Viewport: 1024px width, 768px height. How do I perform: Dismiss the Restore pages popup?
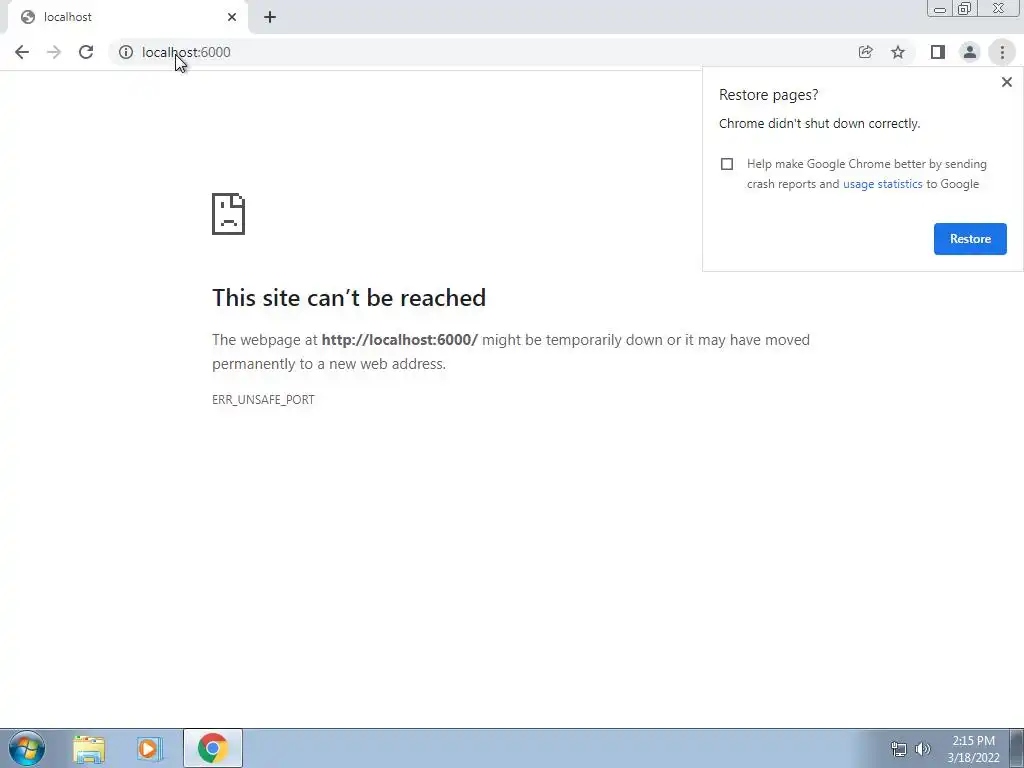1006,82
